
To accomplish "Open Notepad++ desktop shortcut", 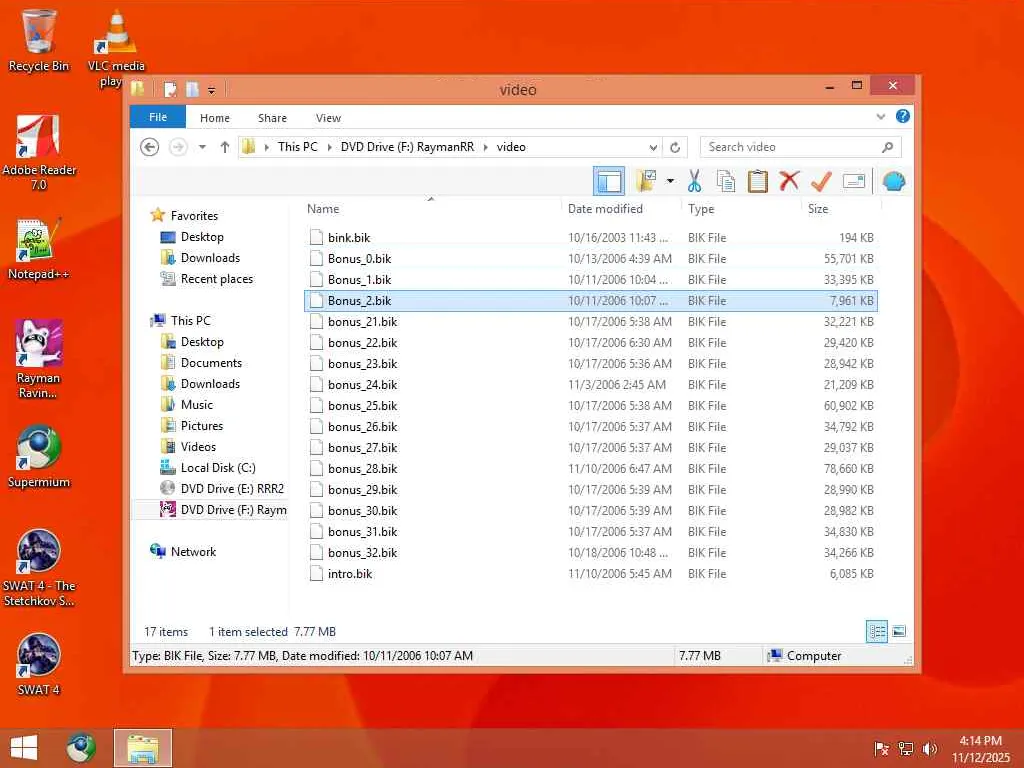I will 39,249.
